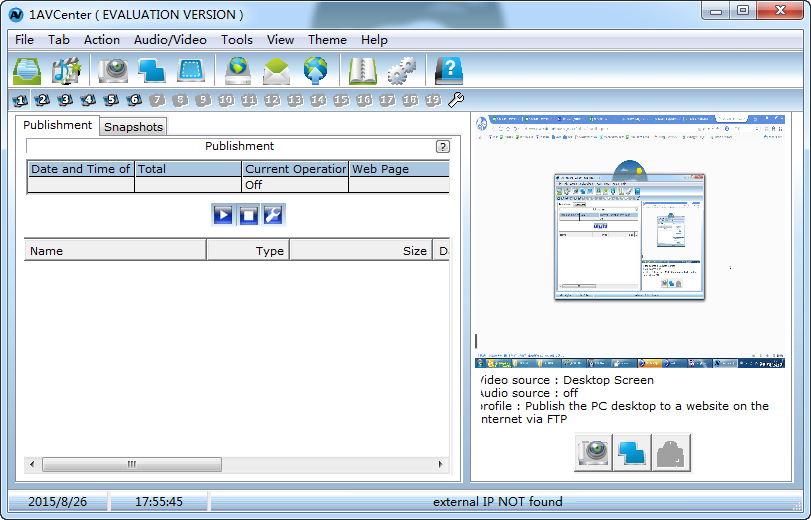811x520 pixels.
Task: Click the Publishment panel help question mark
Action: pos(442,146)
